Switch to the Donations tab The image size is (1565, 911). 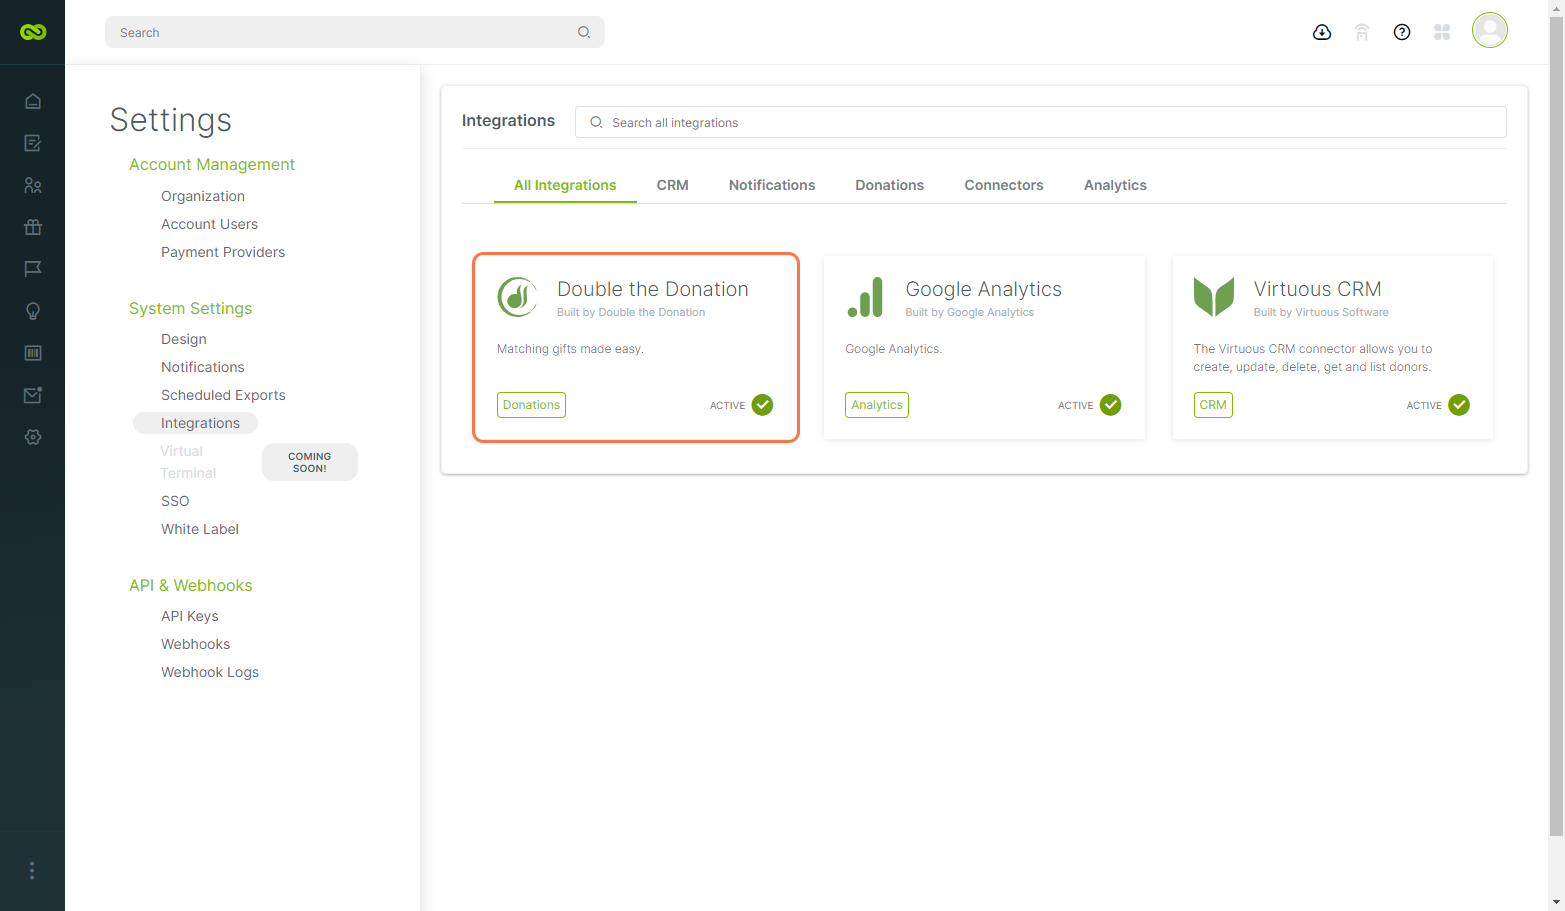[x=890, y=185]
